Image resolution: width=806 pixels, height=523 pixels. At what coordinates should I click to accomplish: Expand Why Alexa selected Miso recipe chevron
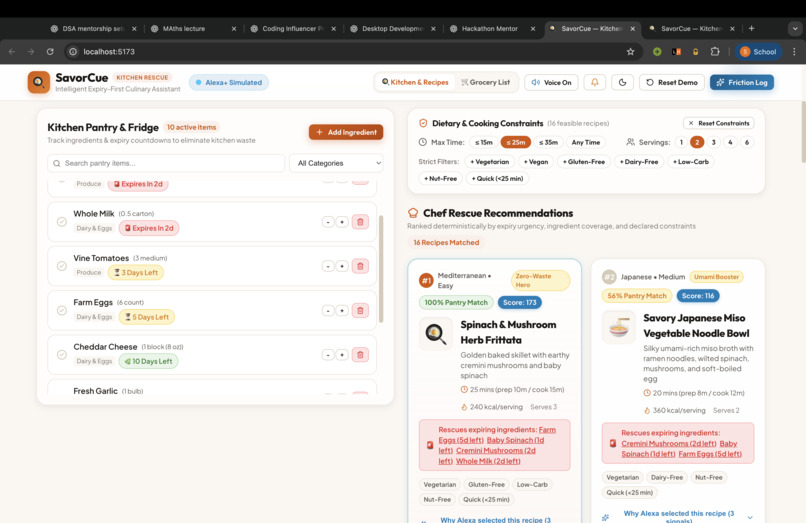(x=750, y=517)
